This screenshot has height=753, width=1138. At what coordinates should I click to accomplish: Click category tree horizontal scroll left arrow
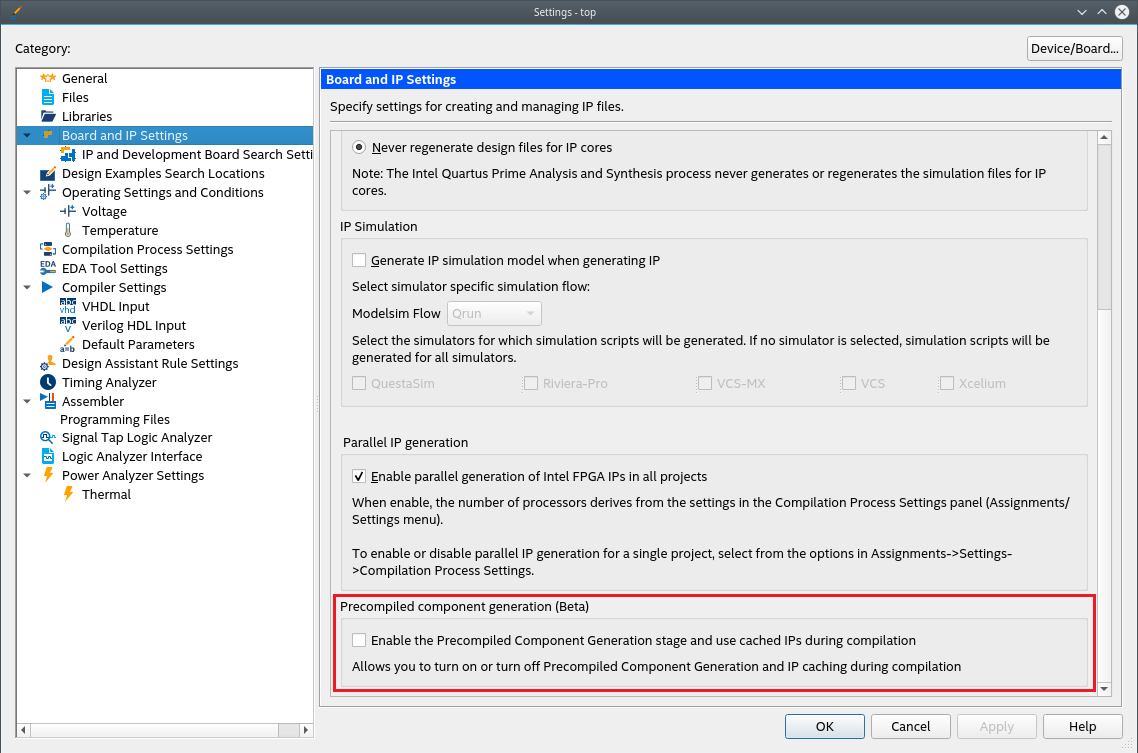tap(23, 730)
